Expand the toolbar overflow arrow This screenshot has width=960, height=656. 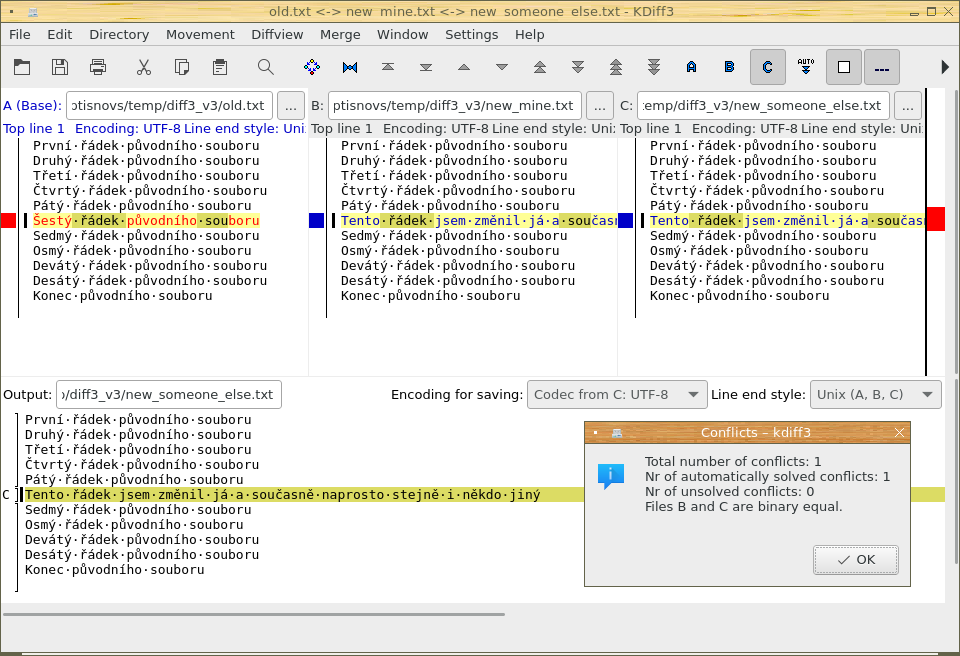point(945,67)
